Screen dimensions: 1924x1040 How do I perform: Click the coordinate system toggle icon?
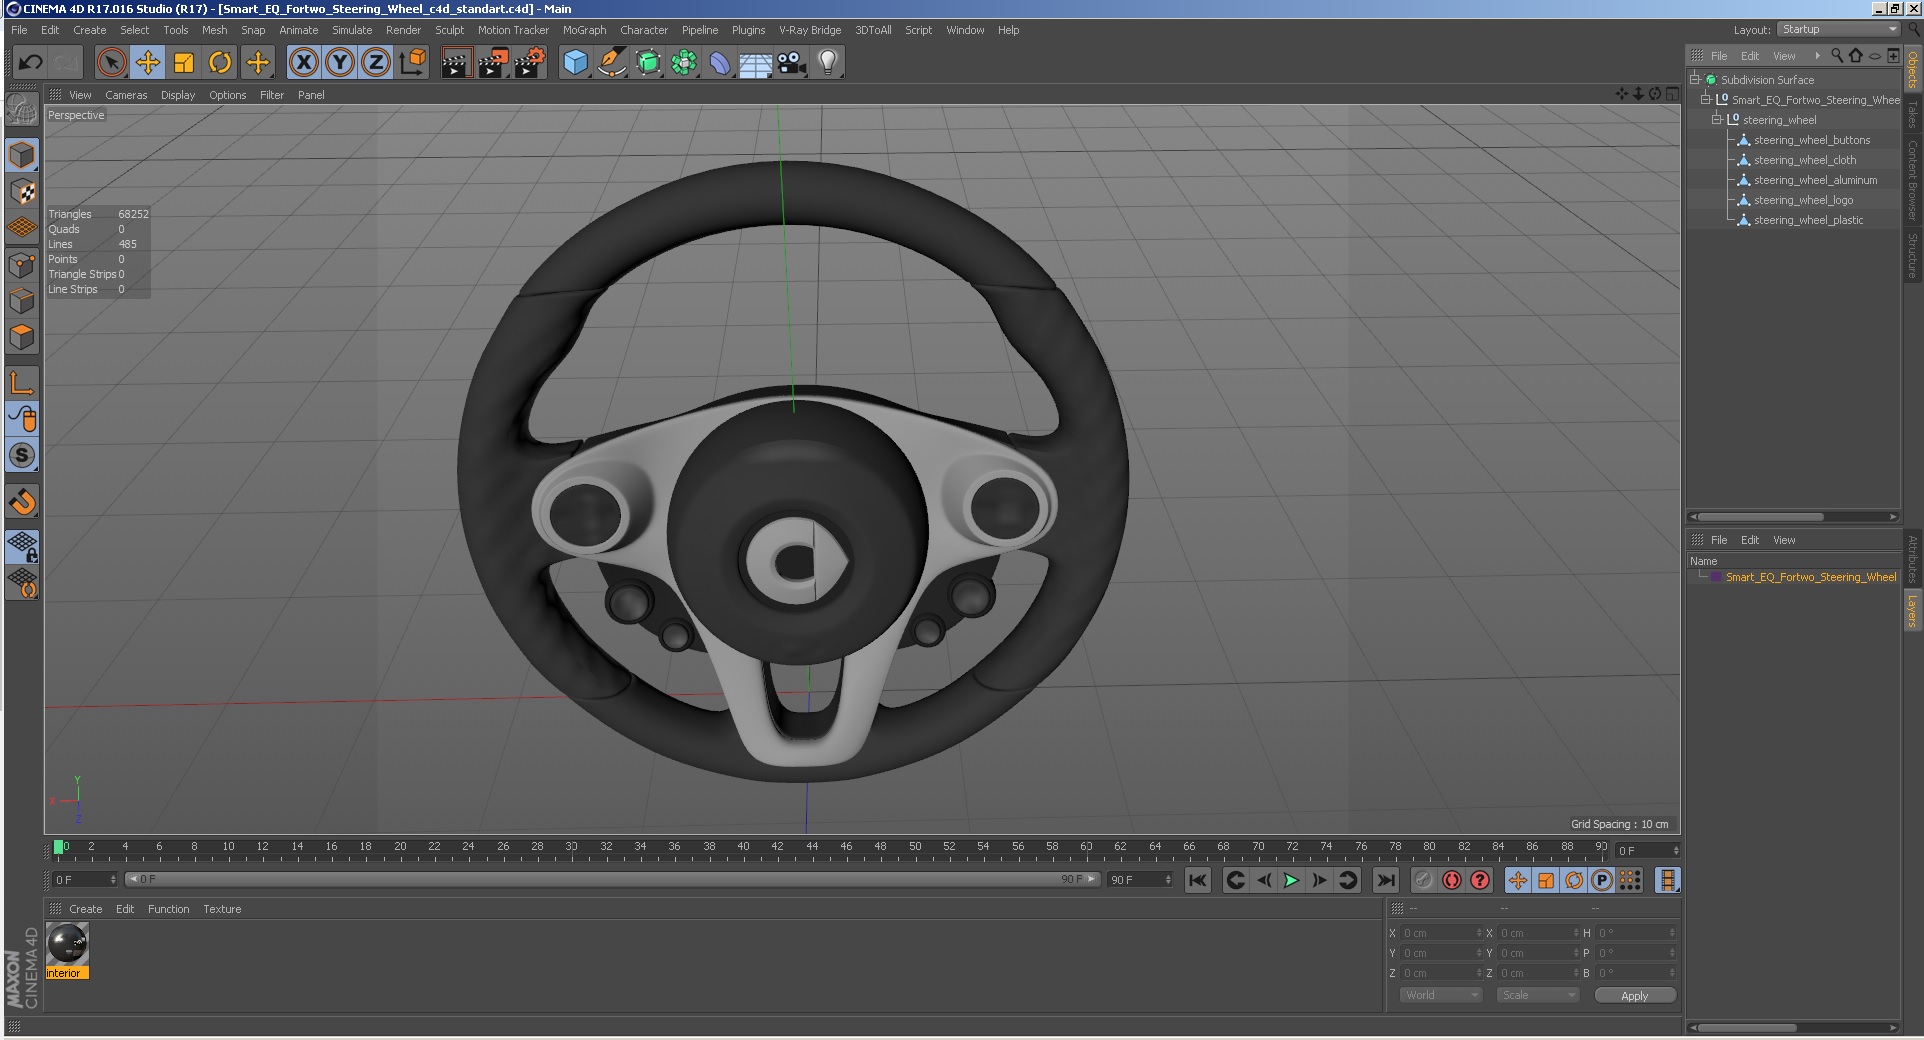pos(412,62)
